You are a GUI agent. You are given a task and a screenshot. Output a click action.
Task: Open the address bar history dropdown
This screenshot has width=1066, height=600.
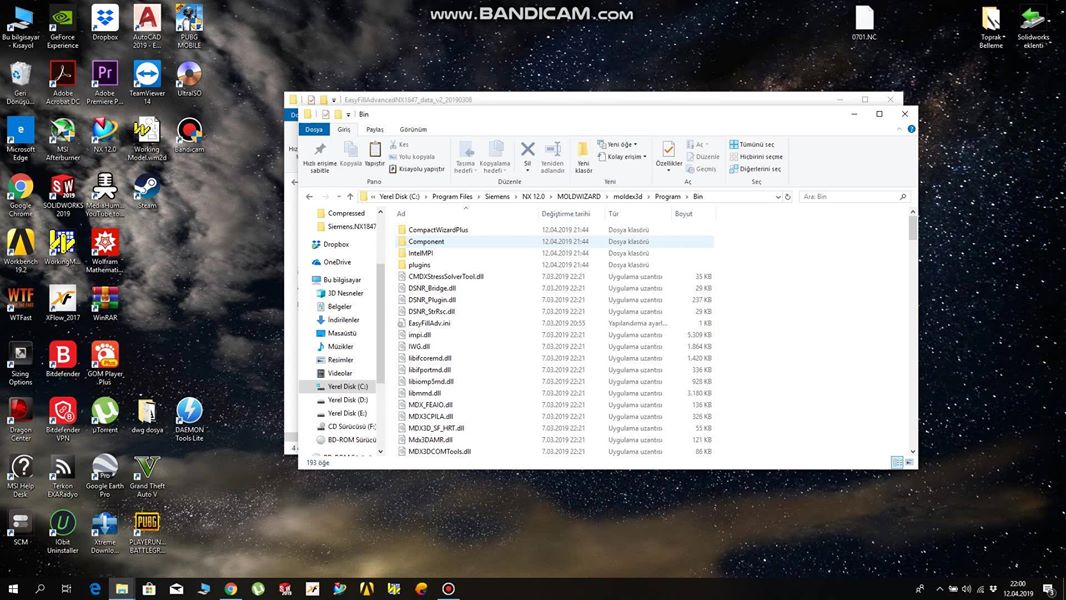point(778,196)
